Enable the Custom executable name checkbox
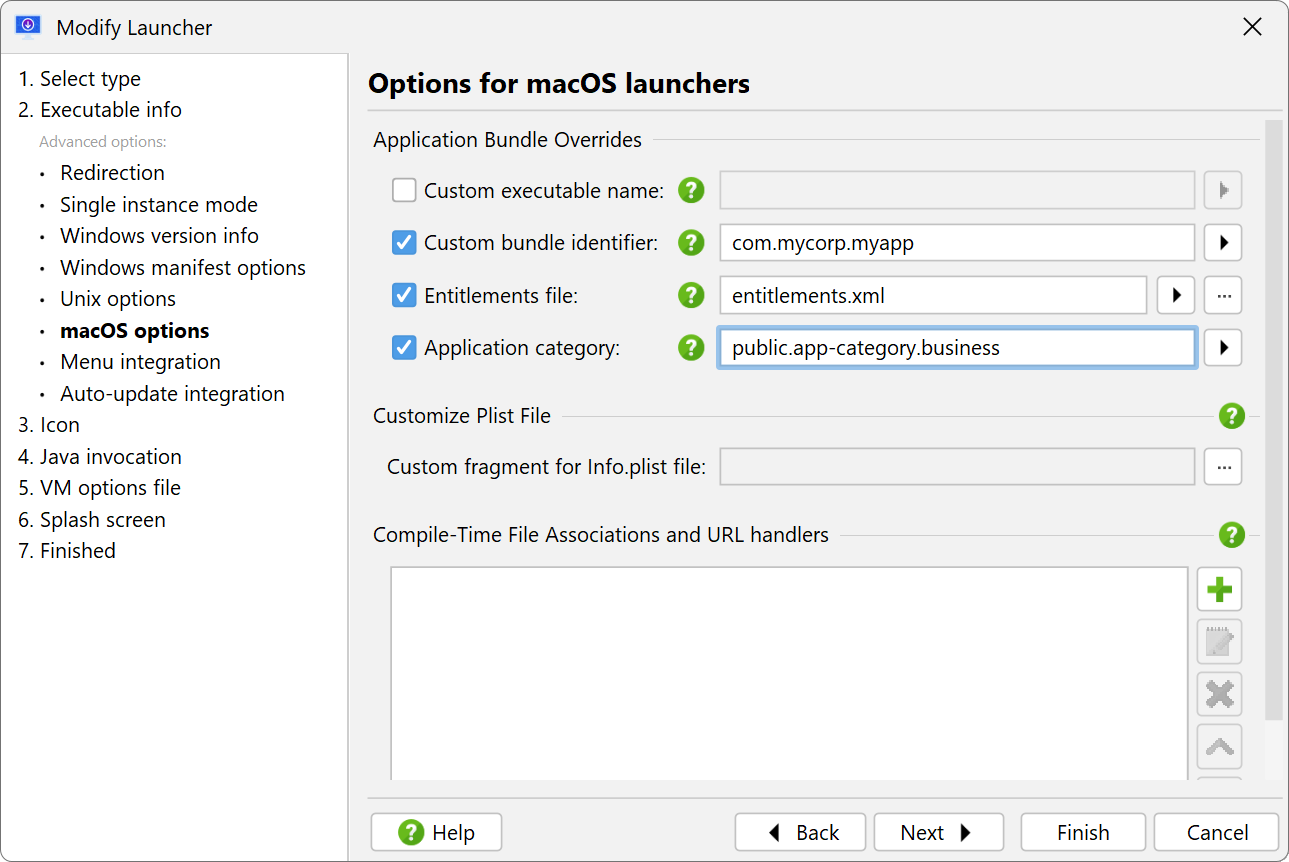The height and width of the screenshot is (862, 1289). (x=404, y=190)
